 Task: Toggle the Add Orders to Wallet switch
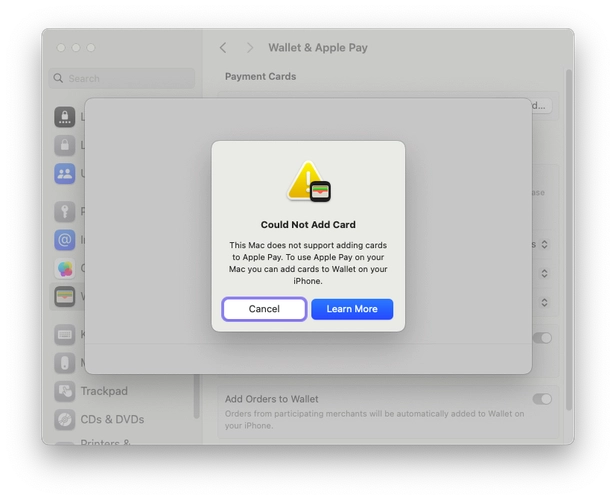542,399
